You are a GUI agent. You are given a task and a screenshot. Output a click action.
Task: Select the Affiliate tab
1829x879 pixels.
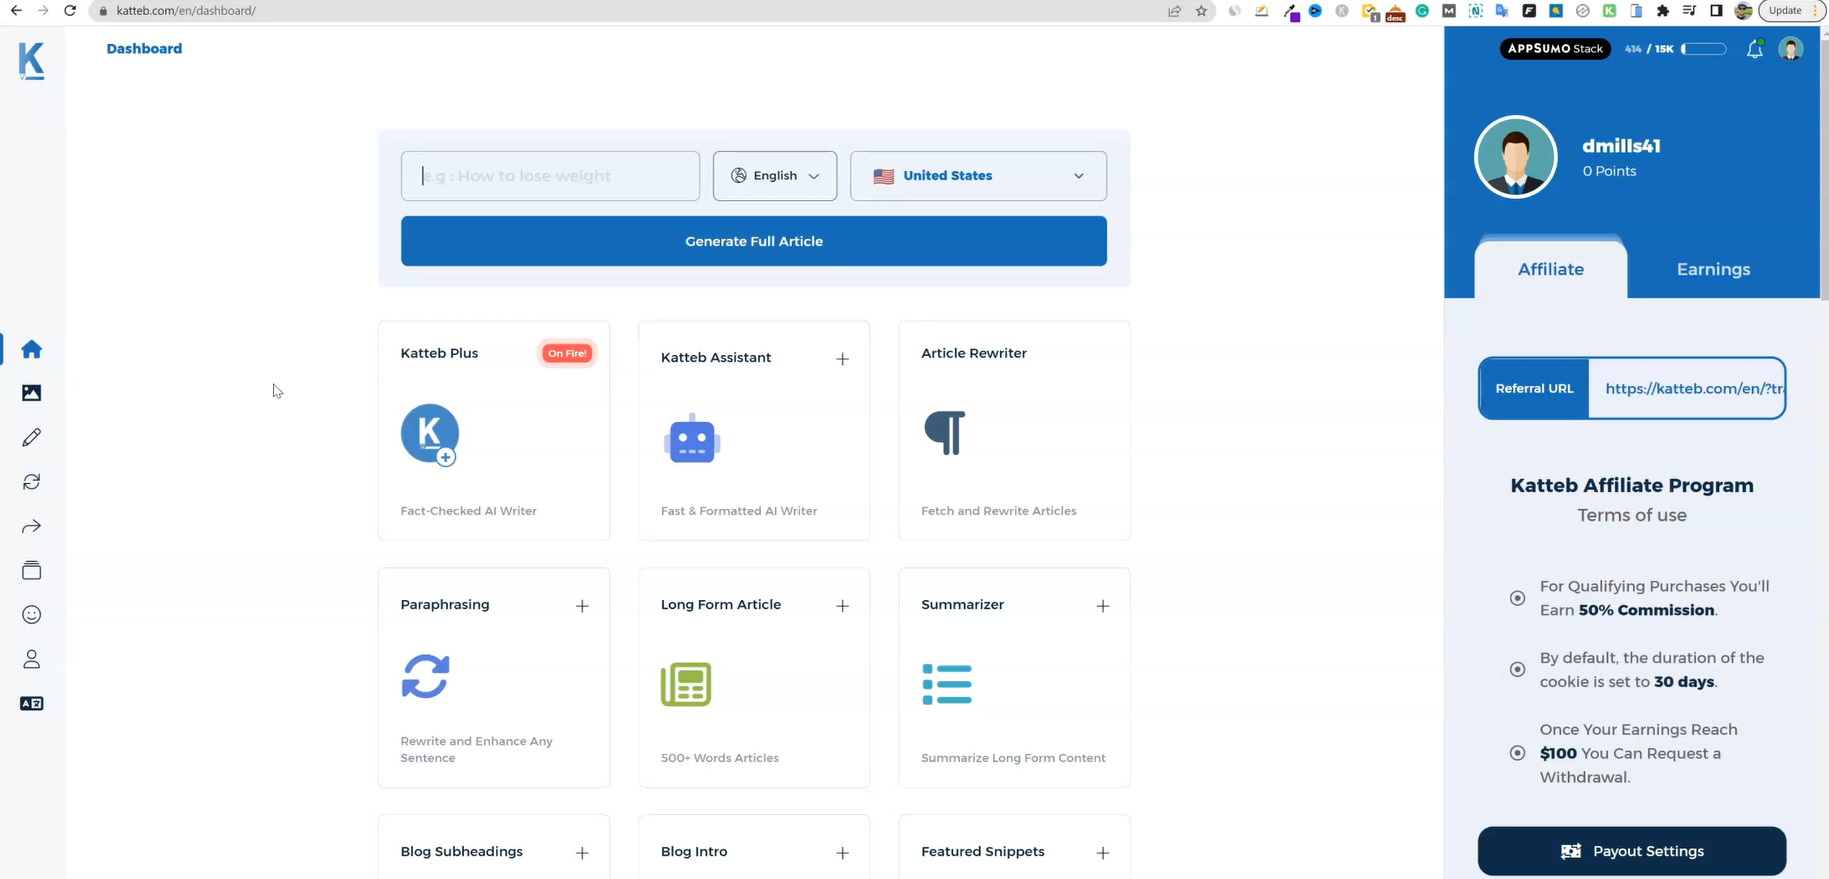click(x=1550, y=269)
